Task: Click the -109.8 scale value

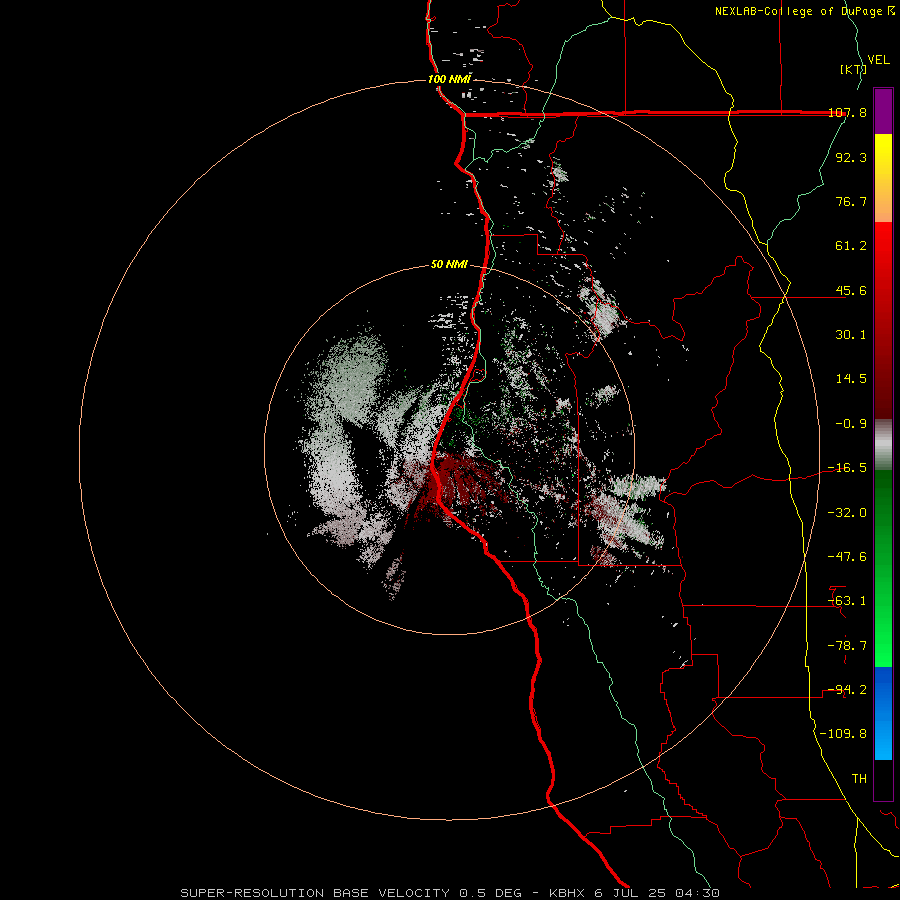Action: (844, 734)
